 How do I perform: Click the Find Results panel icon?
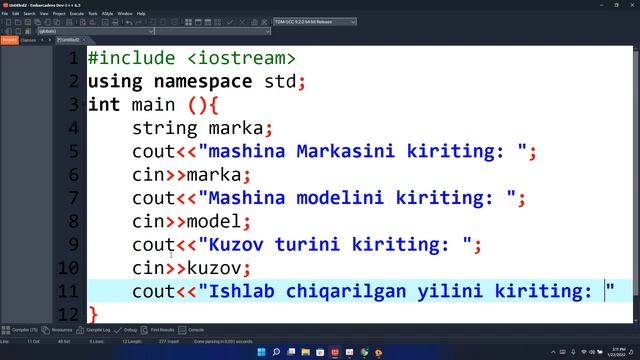(x=144, y=330)
